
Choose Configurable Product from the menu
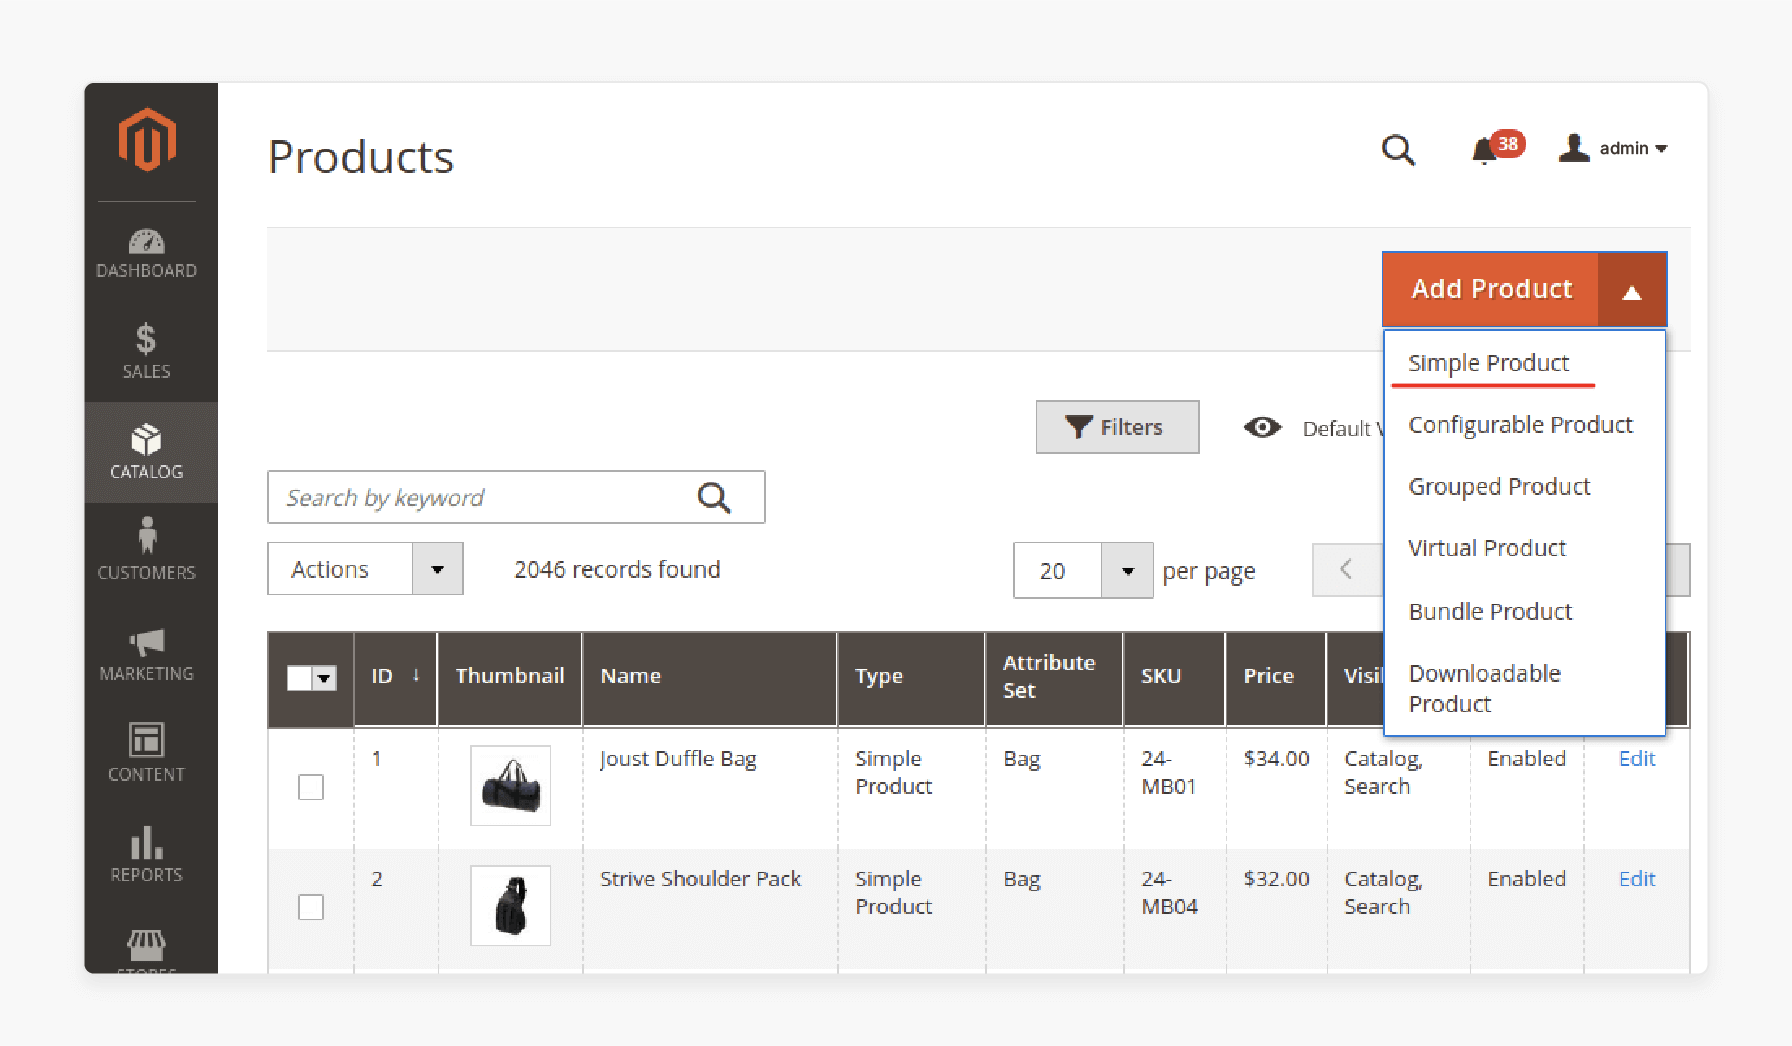click(x=1520, y=425)
